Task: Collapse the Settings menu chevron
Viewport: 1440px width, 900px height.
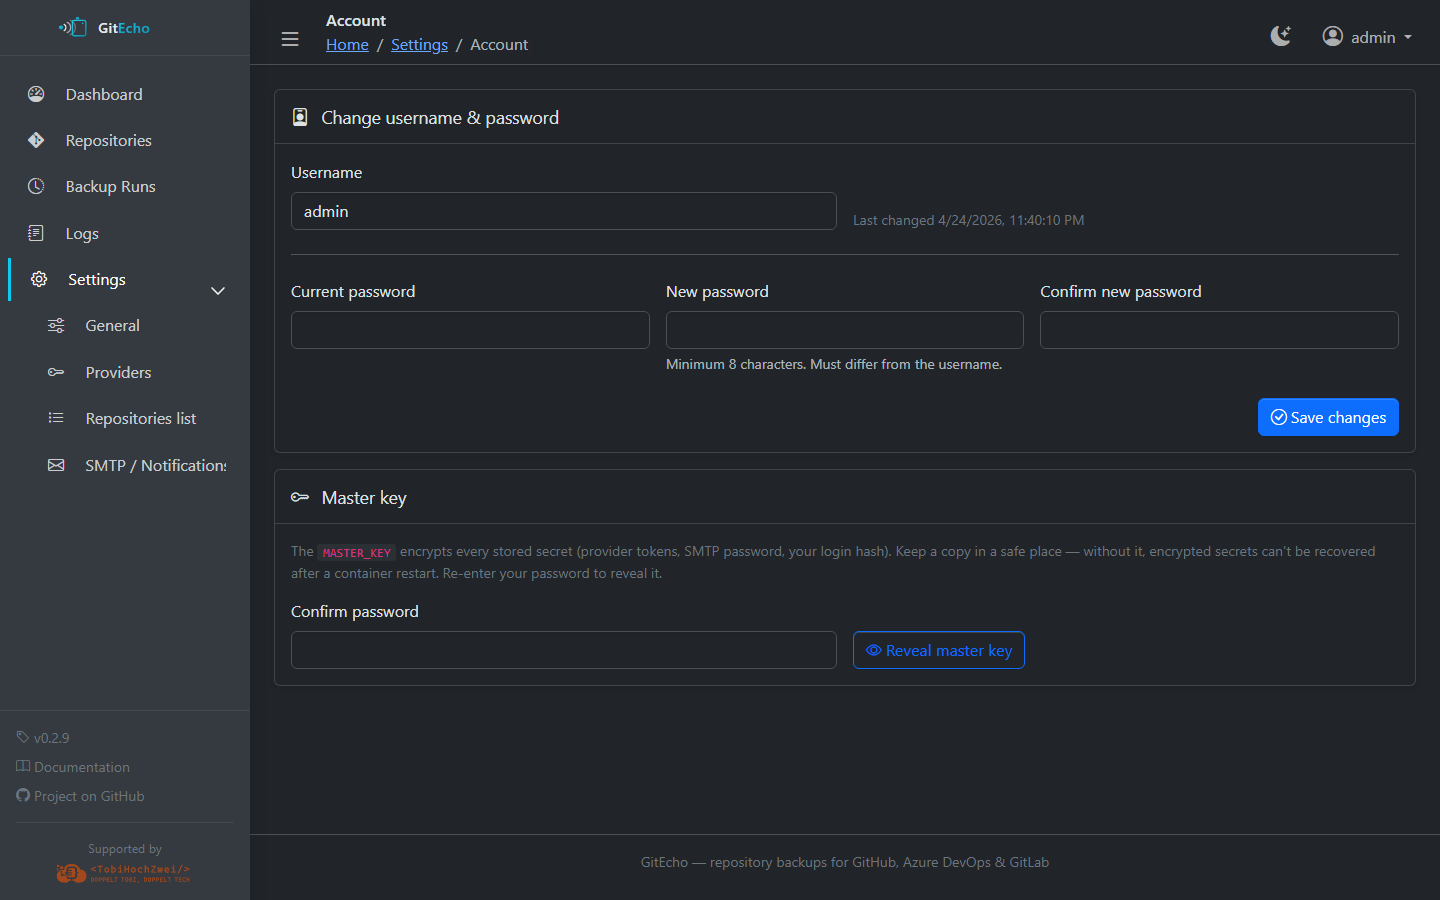Action: click(x=218, y=291)
